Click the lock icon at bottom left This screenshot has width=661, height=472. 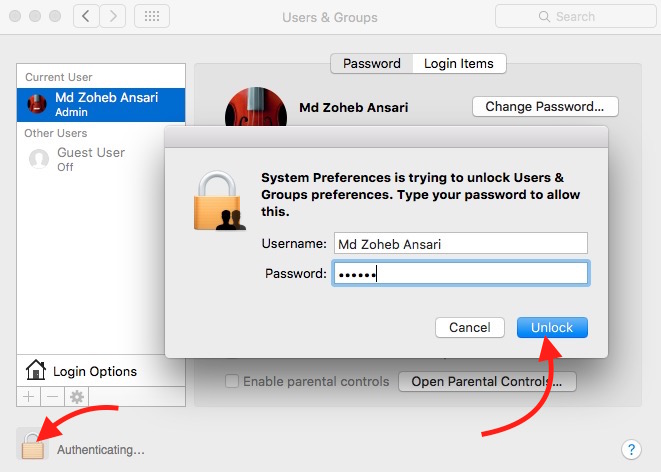pos(32,446)
